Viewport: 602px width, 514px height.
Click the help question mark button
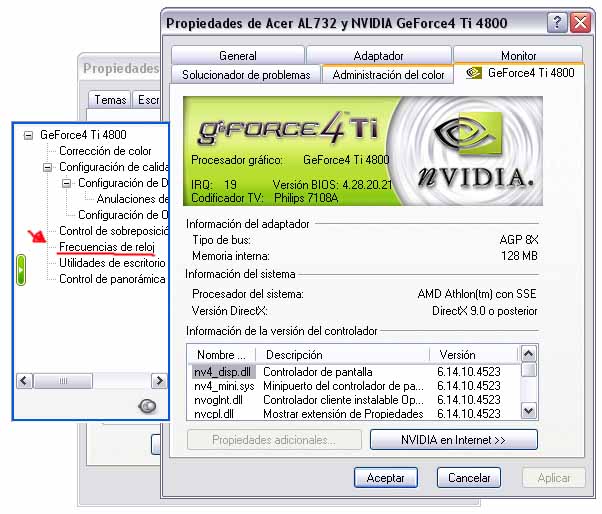coord(557,23)
